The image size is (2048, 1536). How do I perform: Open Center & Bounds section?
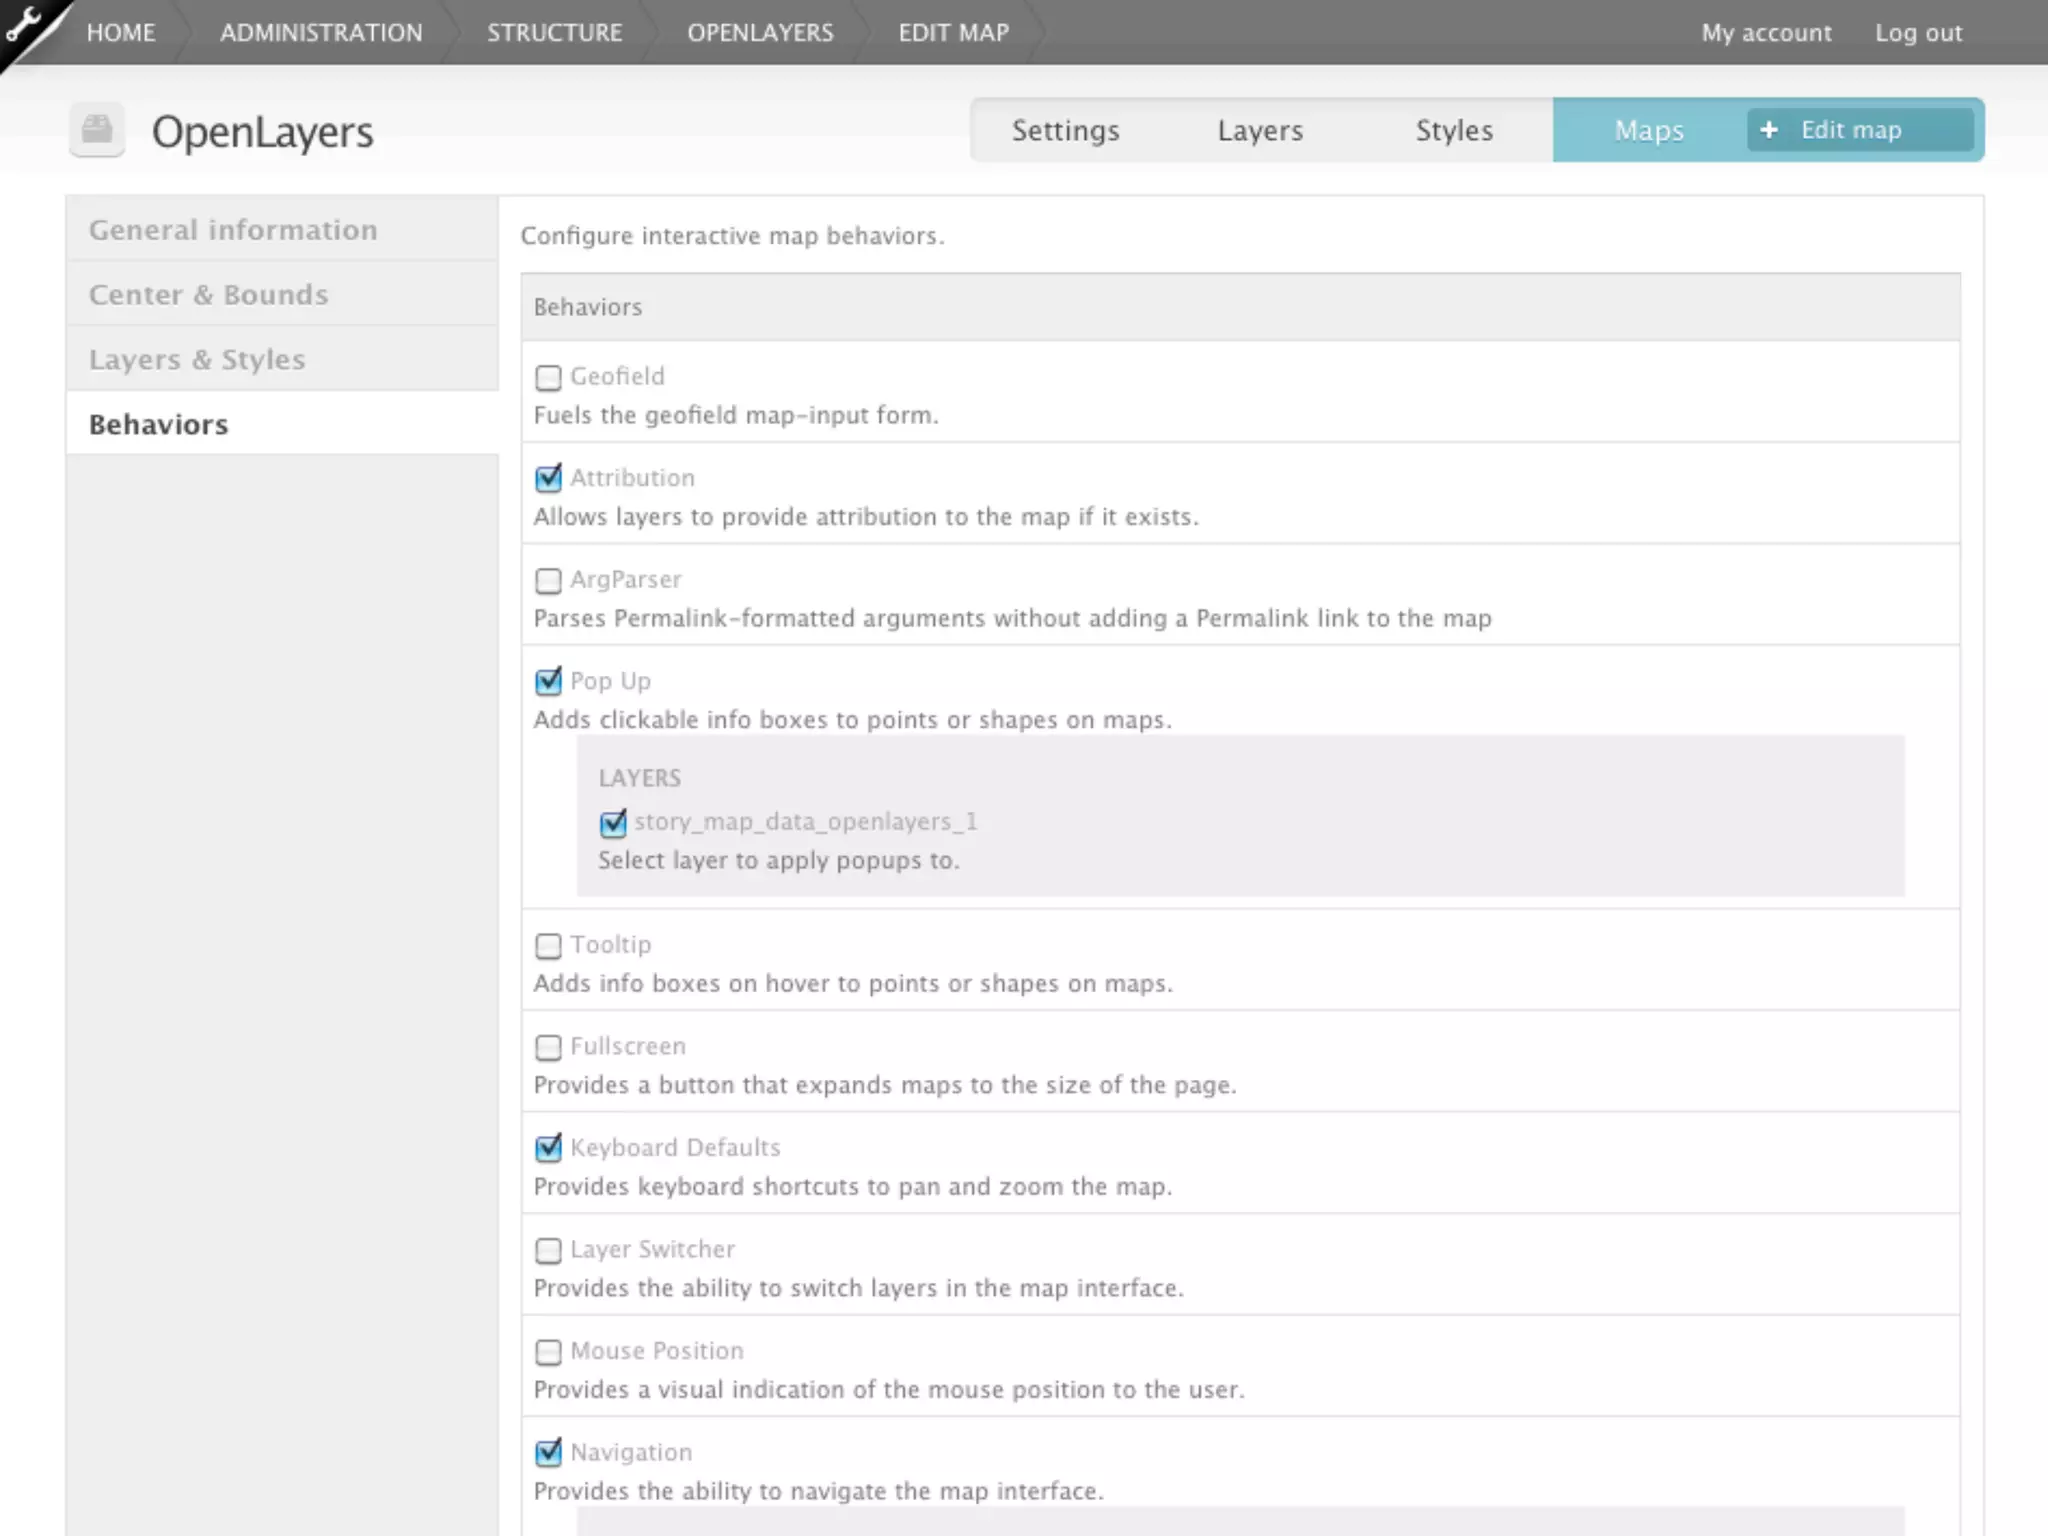(x=208, y=295)
